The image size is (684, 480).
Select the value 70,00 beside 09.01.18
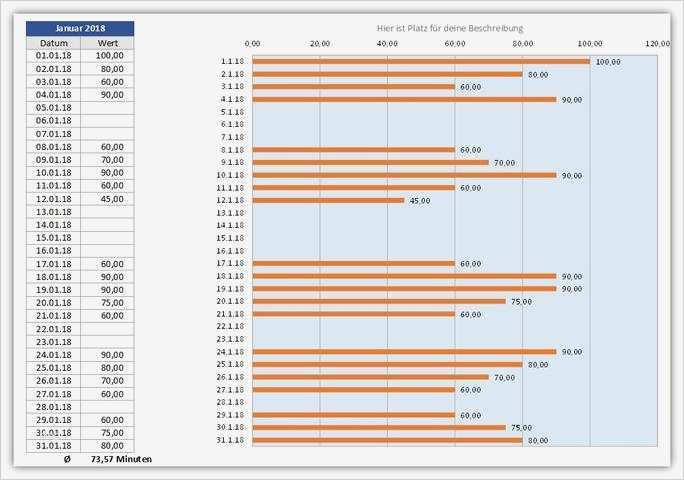click(108, 160)
